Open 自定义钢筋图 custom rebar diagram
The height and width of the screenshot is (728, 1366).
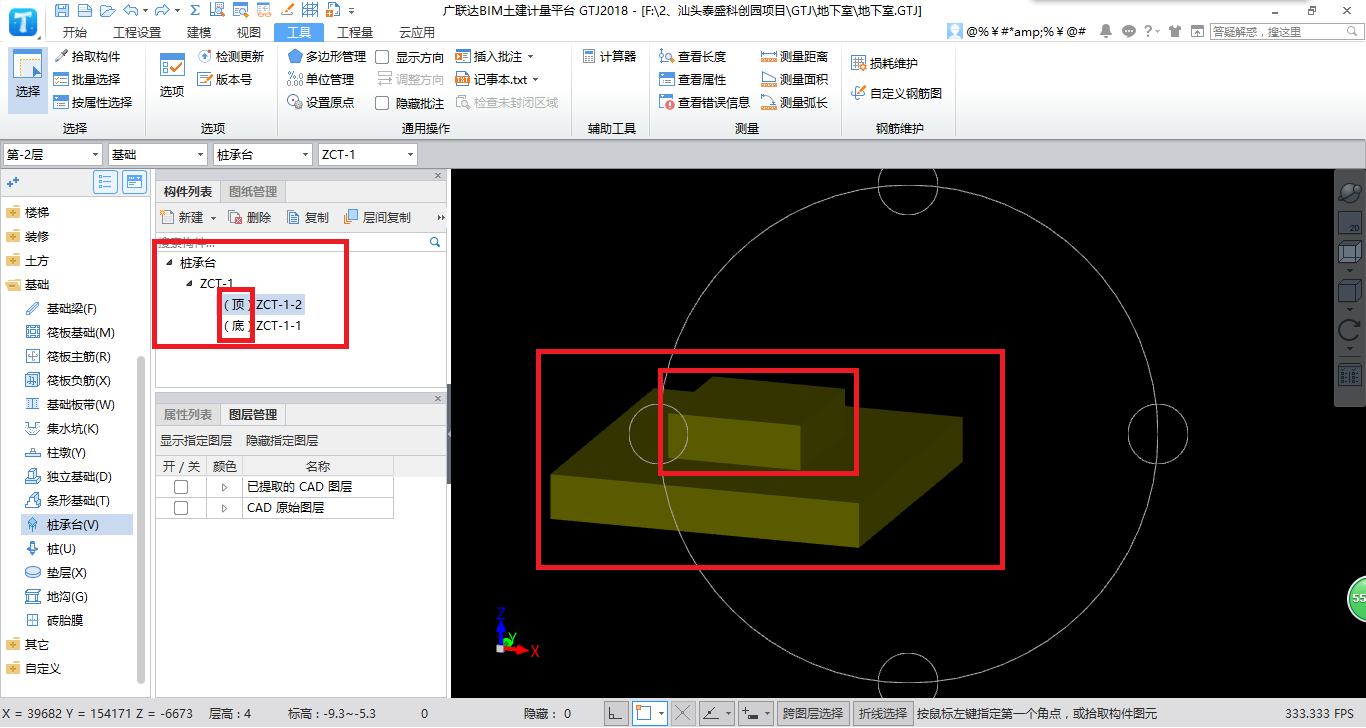897,93
